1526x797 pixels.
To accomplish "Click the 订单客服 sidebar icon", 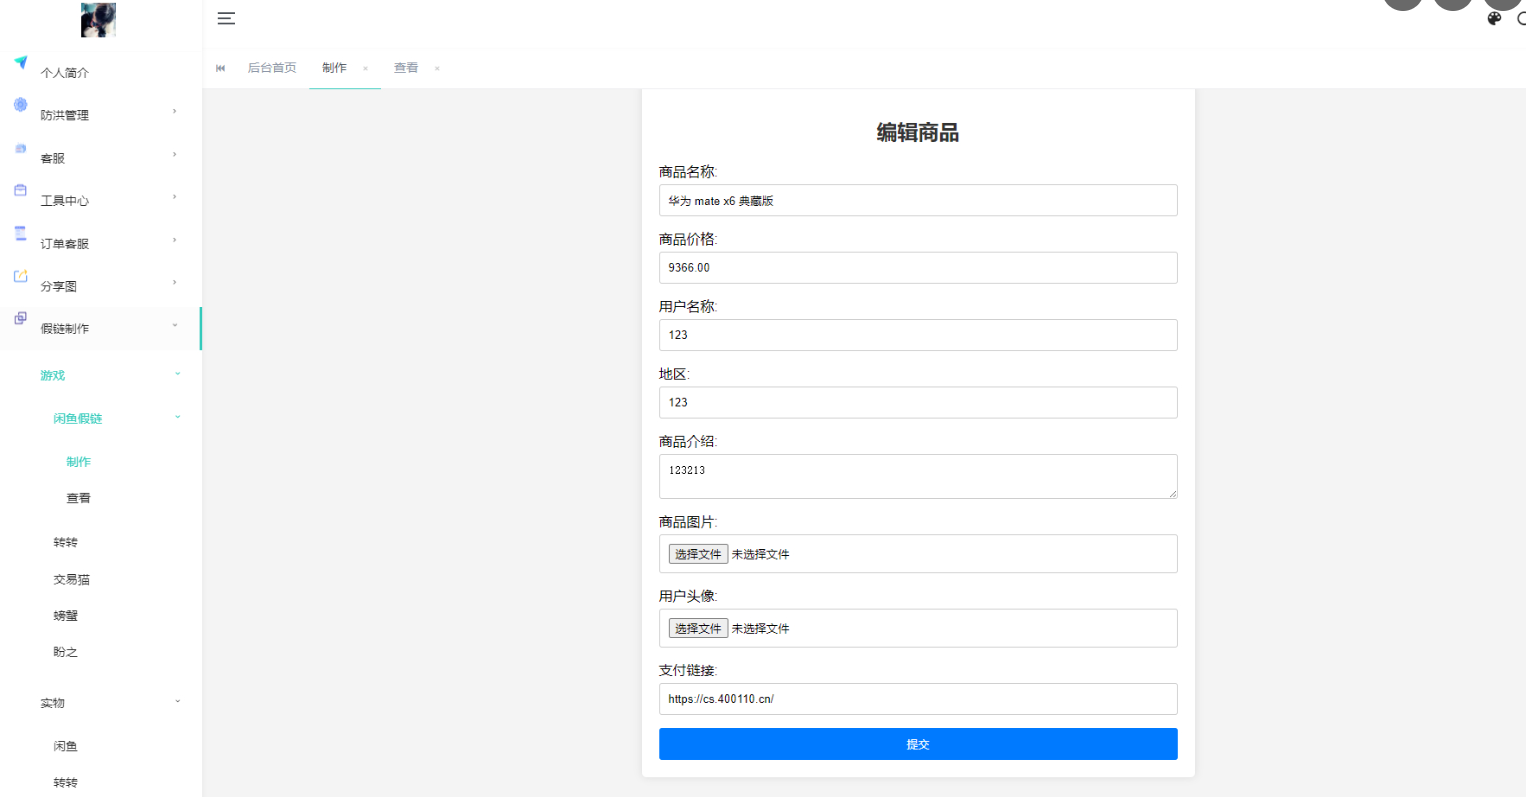I will [20, 233].
